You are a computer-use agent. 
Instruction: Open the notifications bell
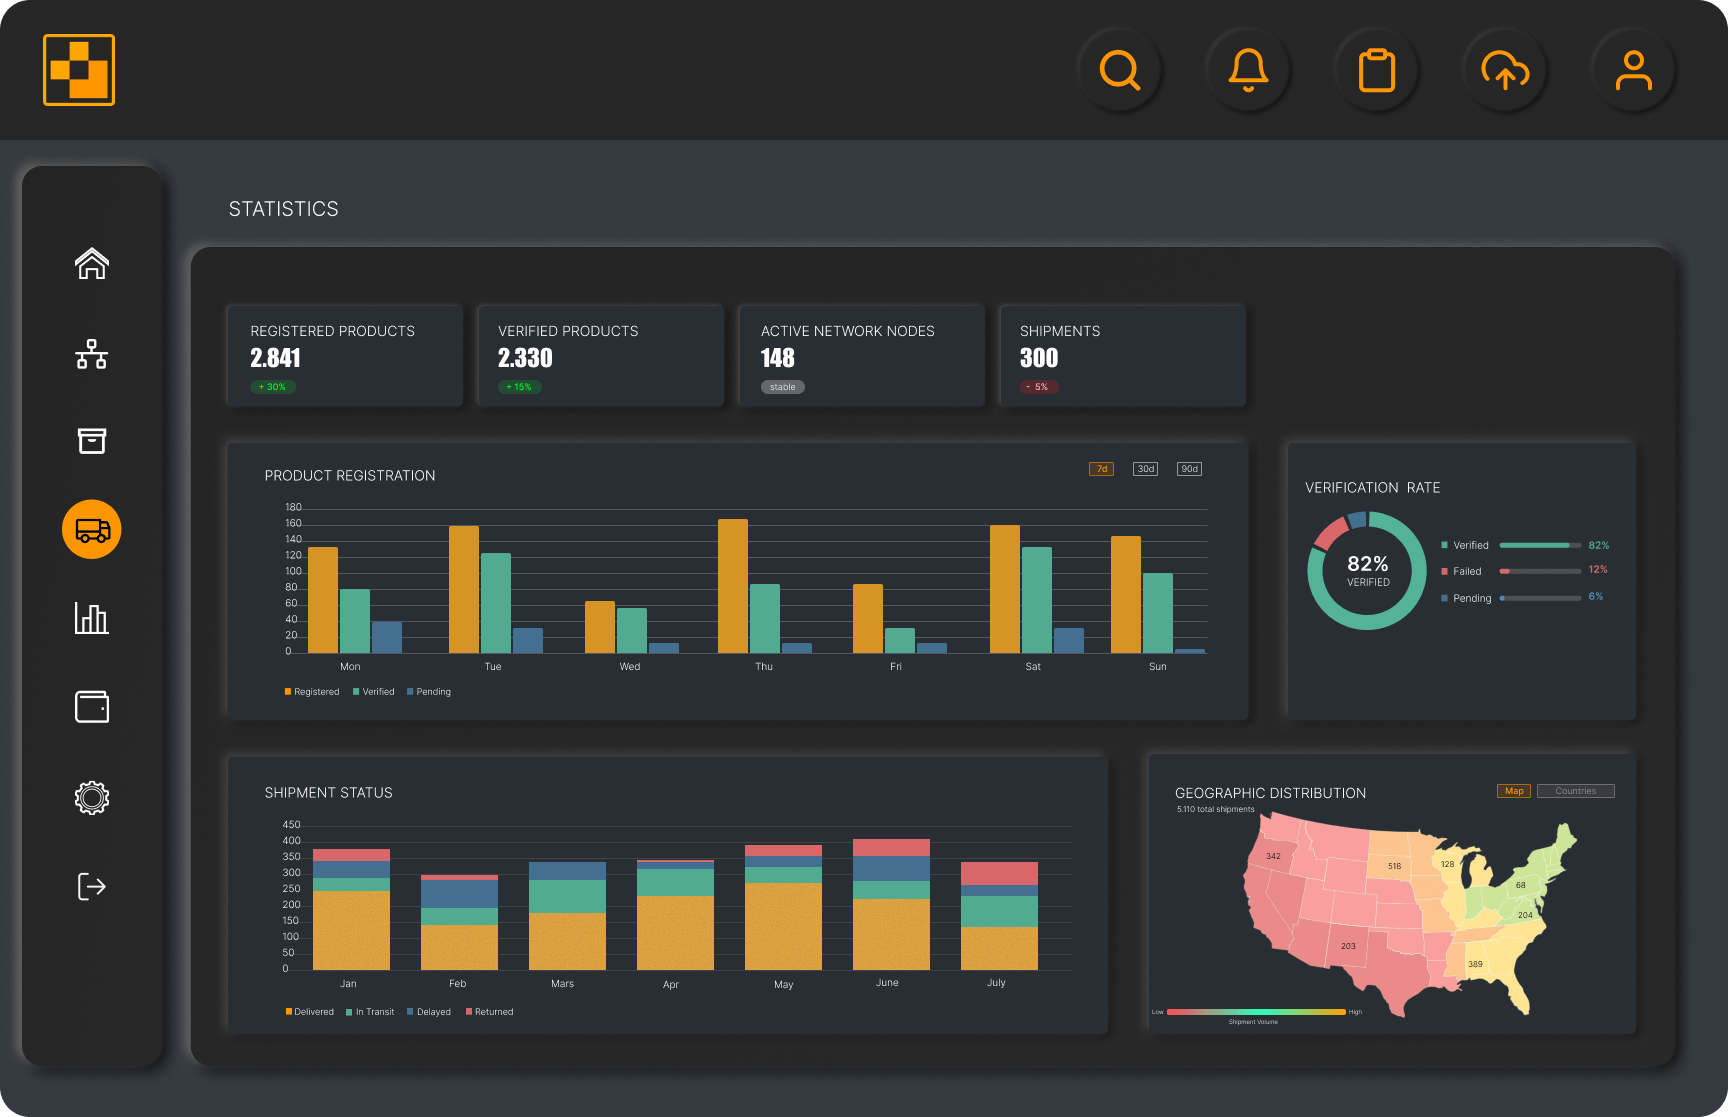coord(1248,70)
